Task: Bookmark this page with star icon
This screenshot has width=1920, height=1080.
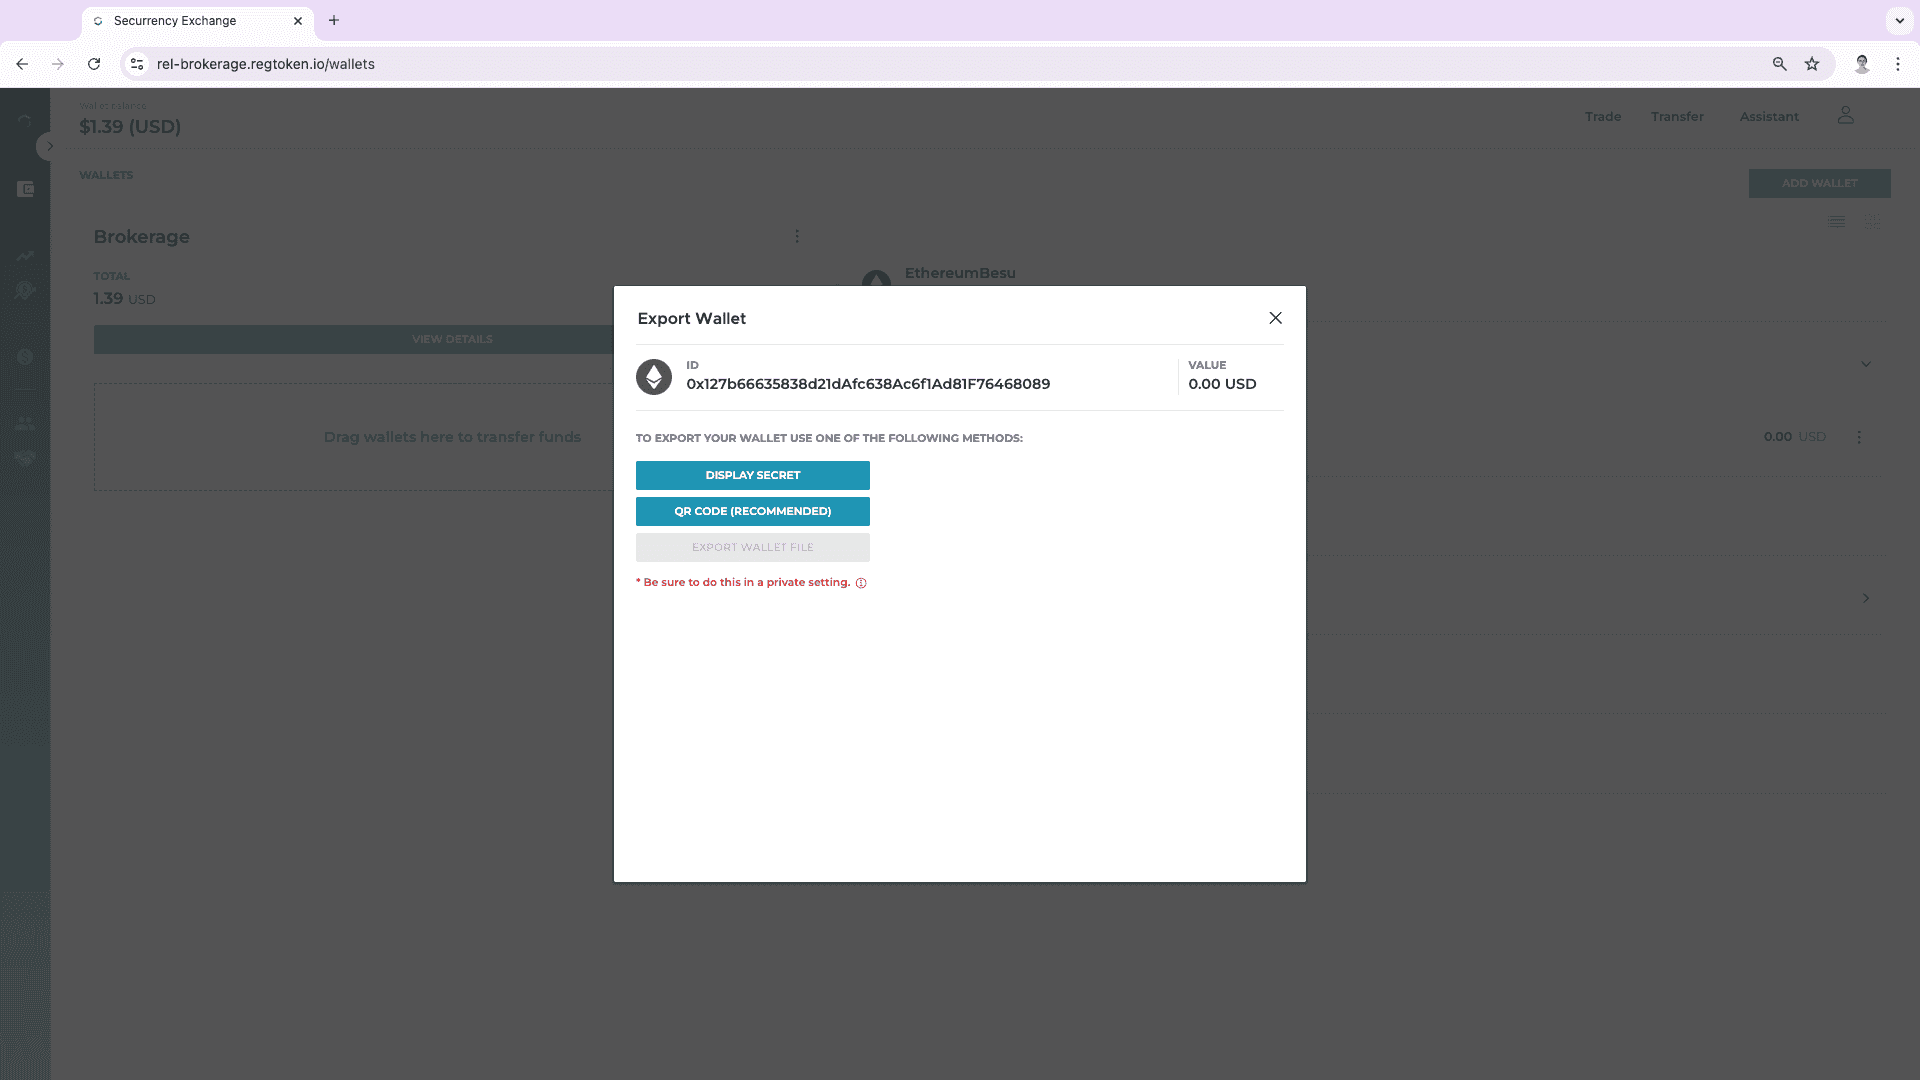Action: (x=1812, y=64)
